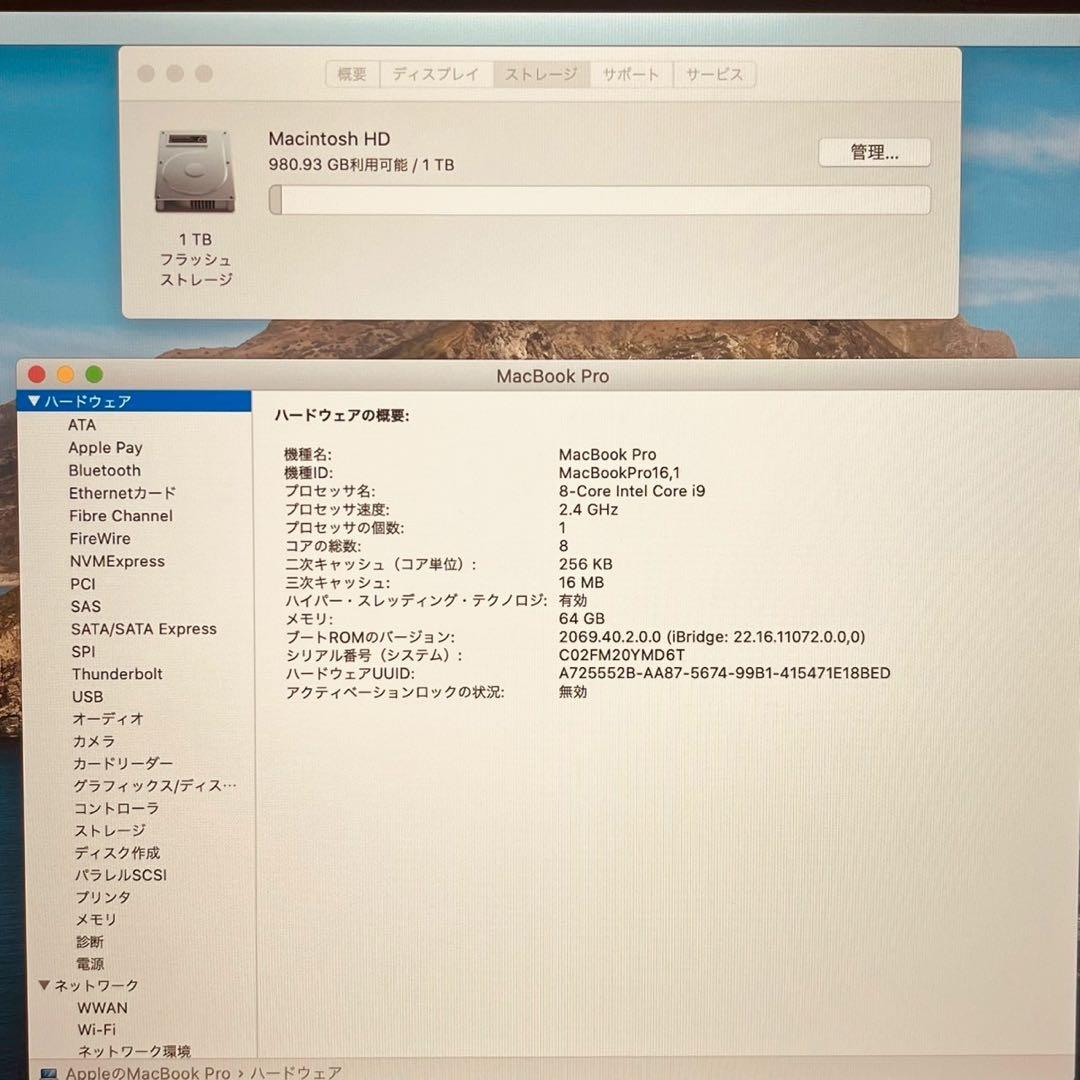Expand グラフィックス/ディス… in the sidebar

[153, 786]
